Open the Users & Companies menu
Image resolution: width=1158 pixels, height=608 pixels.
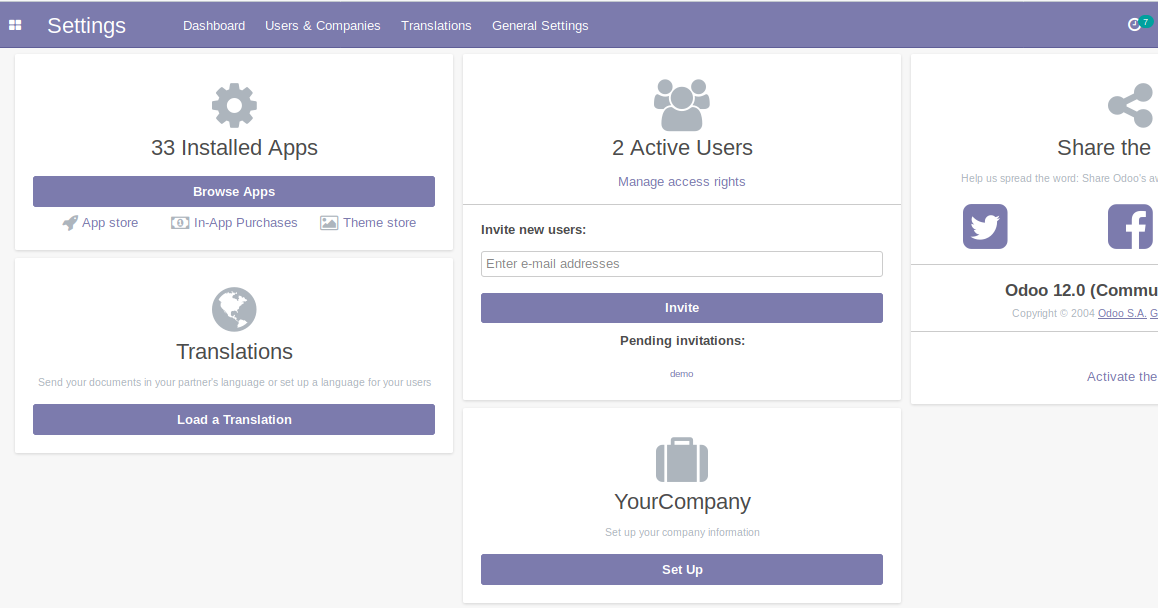322,25
